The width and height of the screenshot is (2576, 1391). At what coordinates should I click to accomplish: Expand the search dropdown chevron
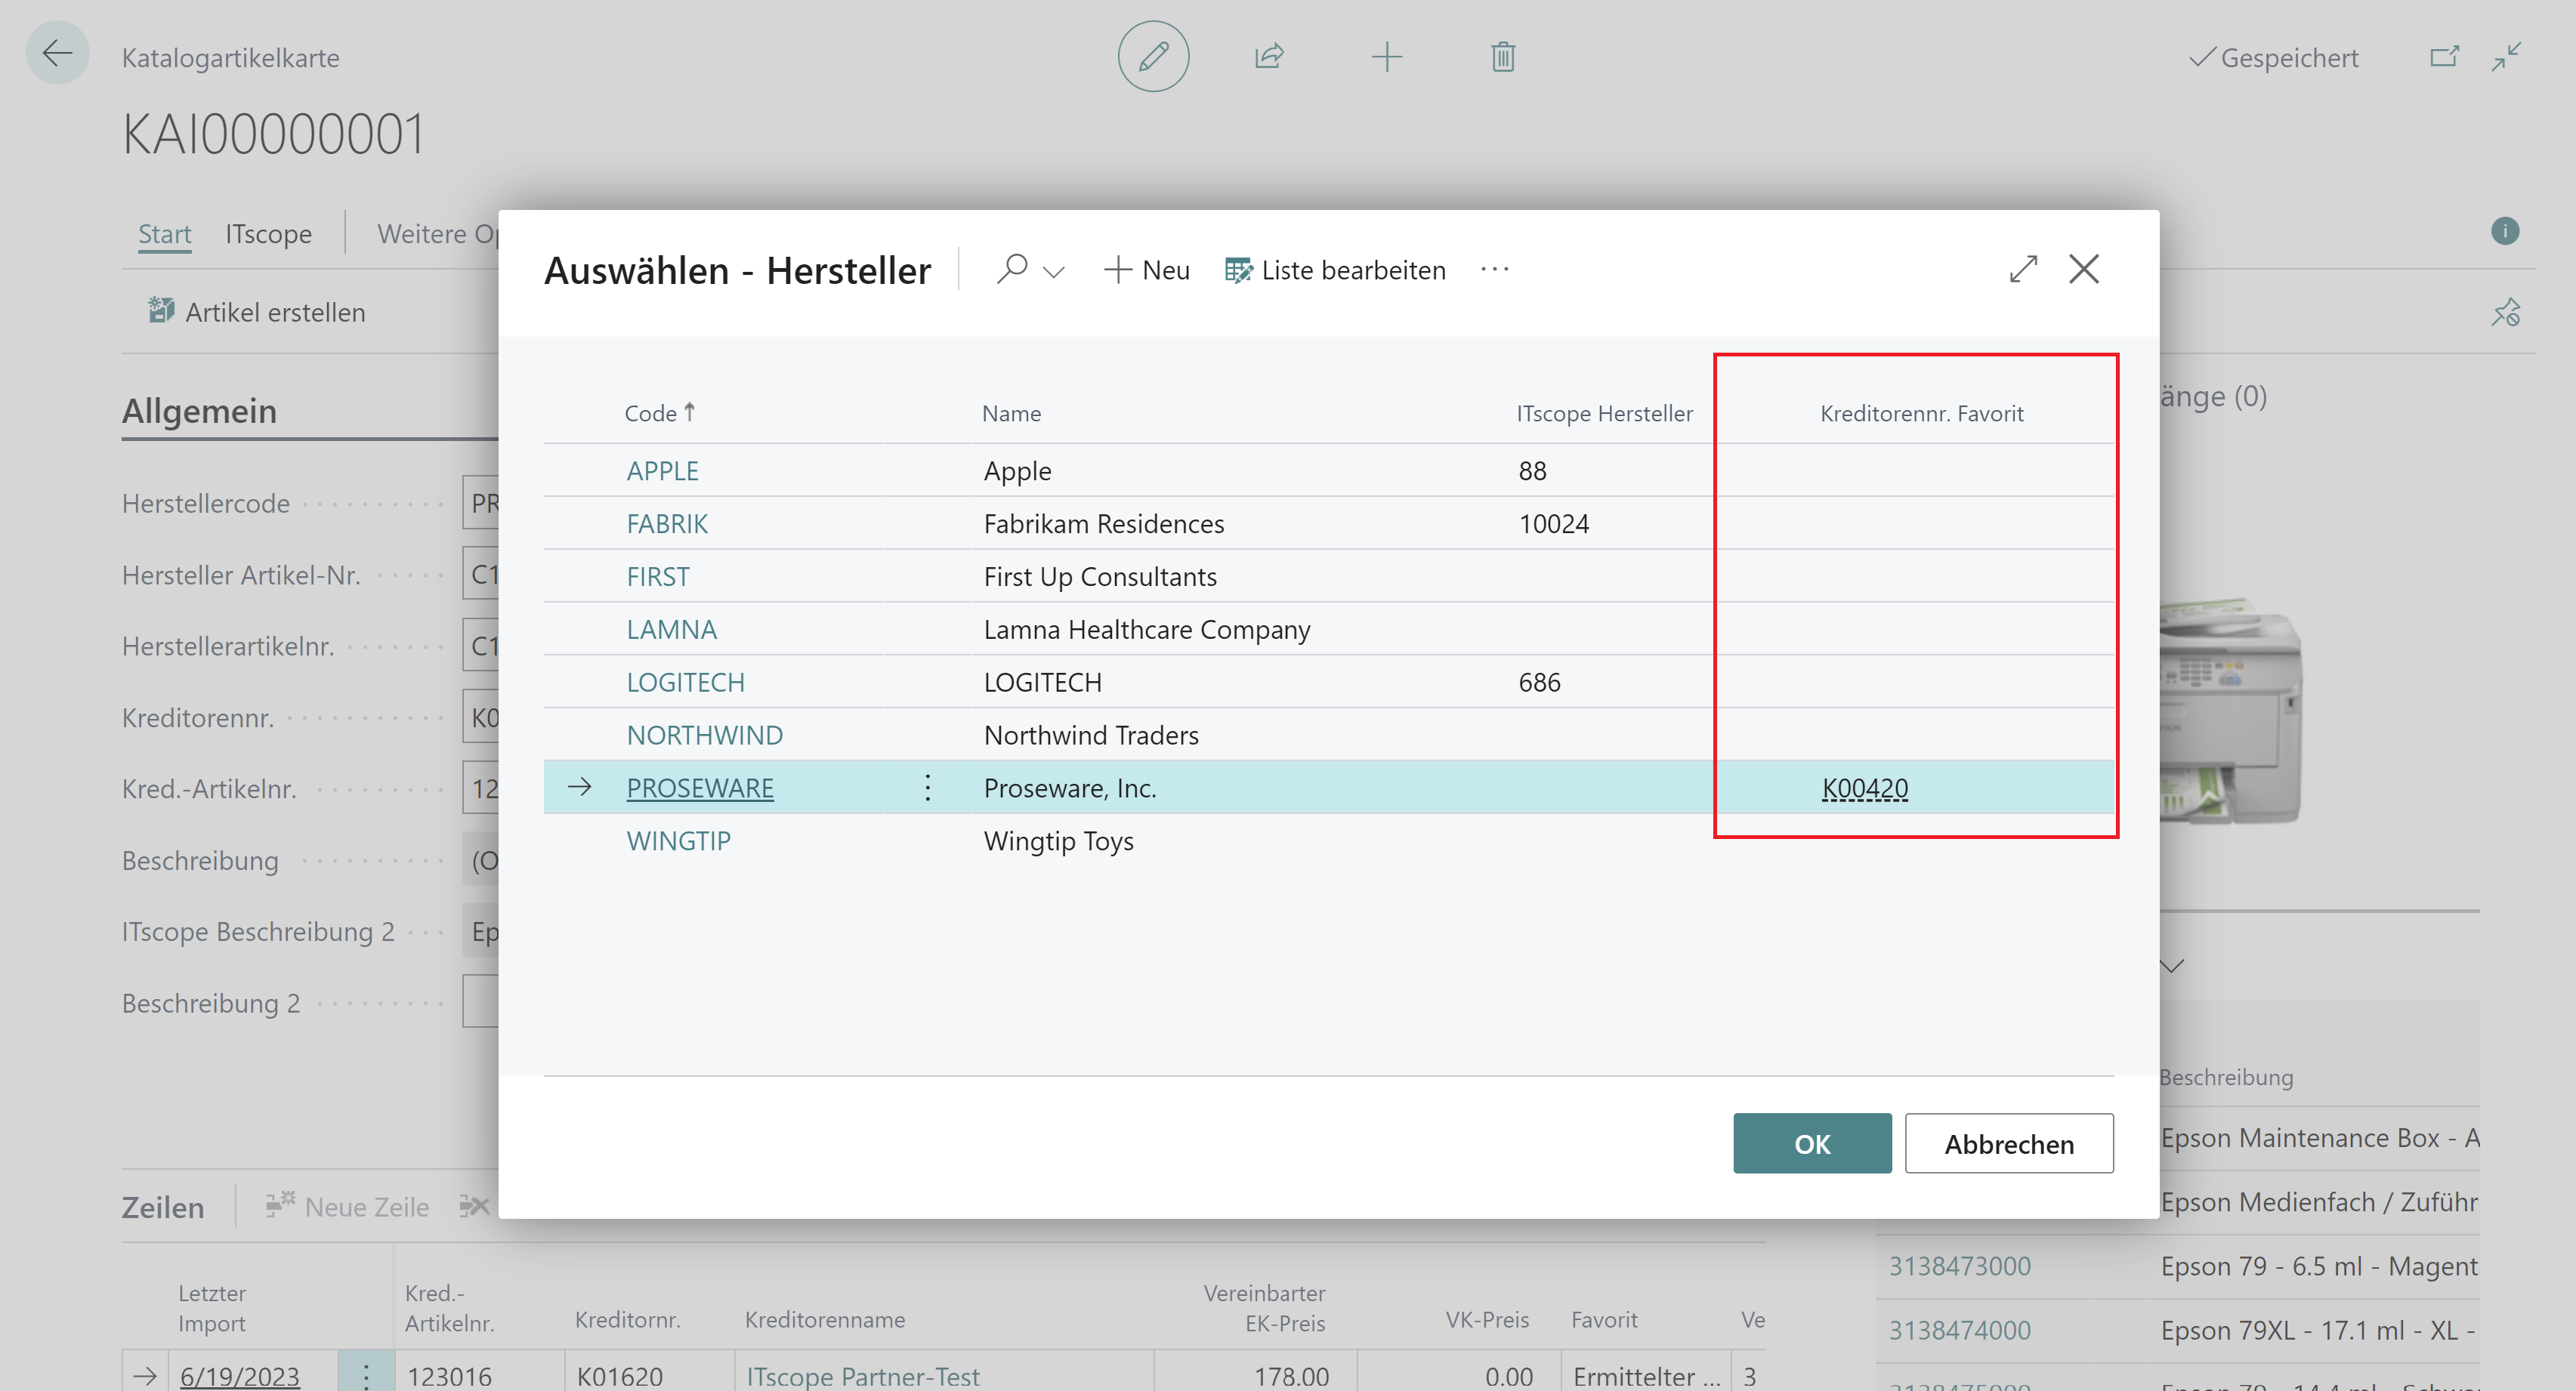coord(1053,272)
